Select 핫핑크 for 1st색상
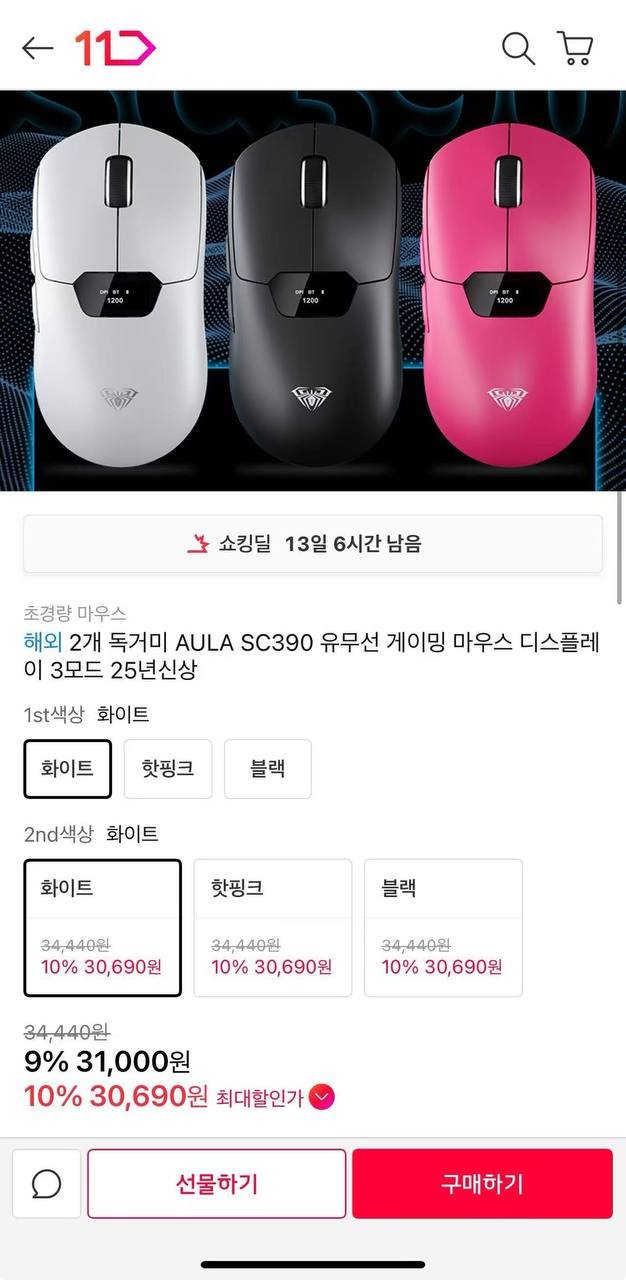Image resolution: width=626 pixels, height=1280 pixels. (167, 768)
